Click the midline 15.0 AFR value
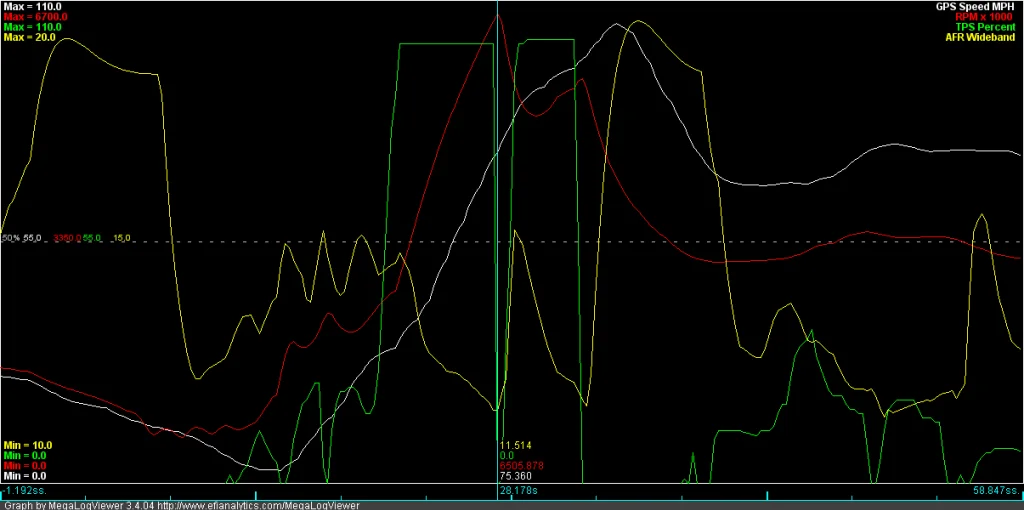 [x=122, y=239]
